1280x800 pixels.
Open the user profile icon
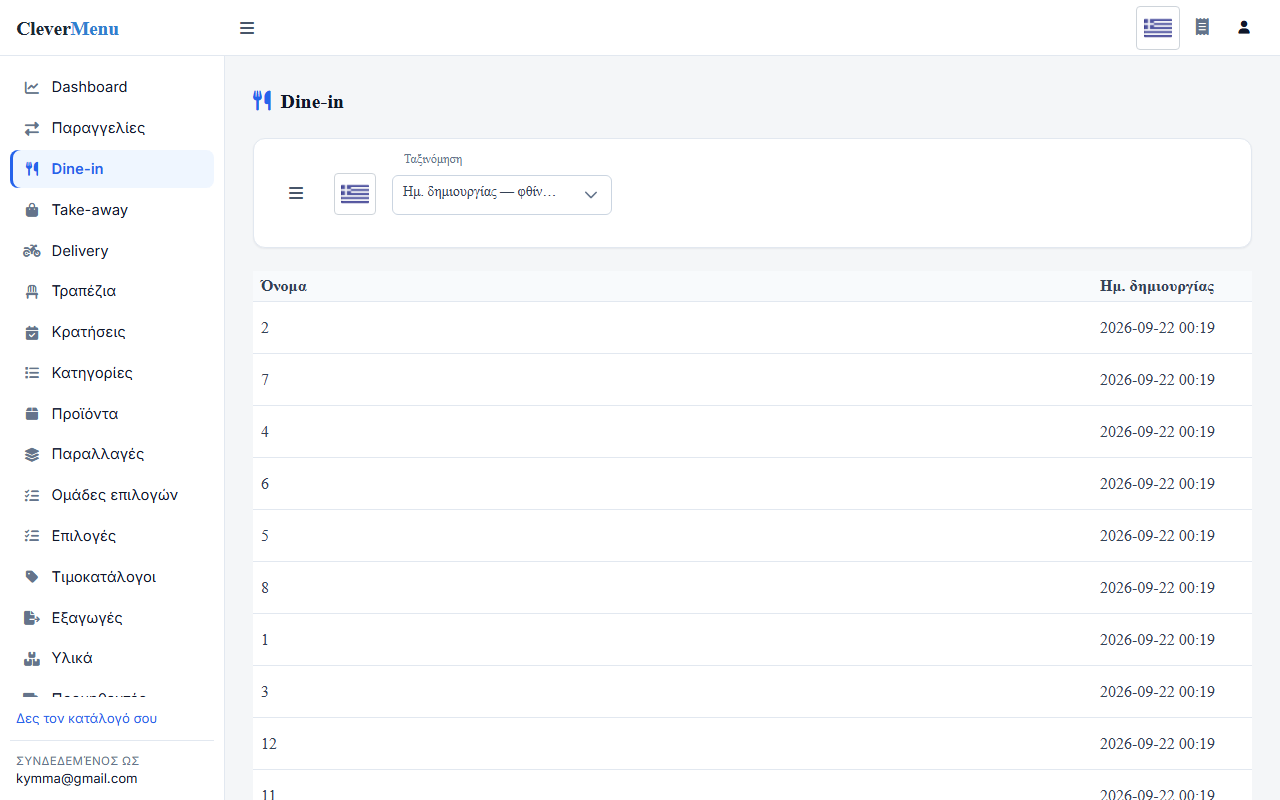pyautogui.click(x=1244, y=27)
